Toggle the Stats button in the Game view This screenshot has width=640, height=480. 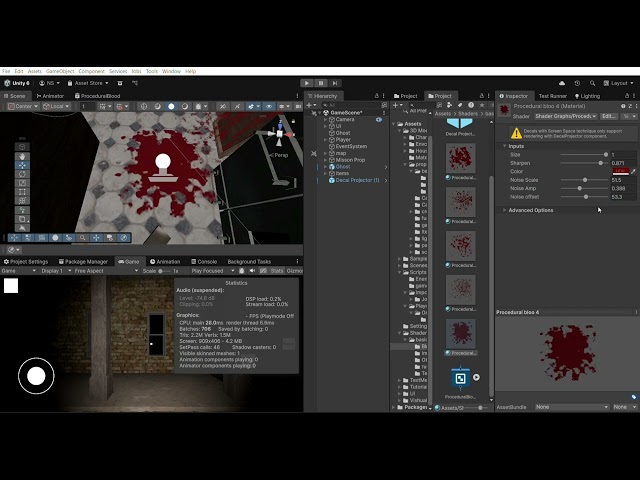point(276,271)
